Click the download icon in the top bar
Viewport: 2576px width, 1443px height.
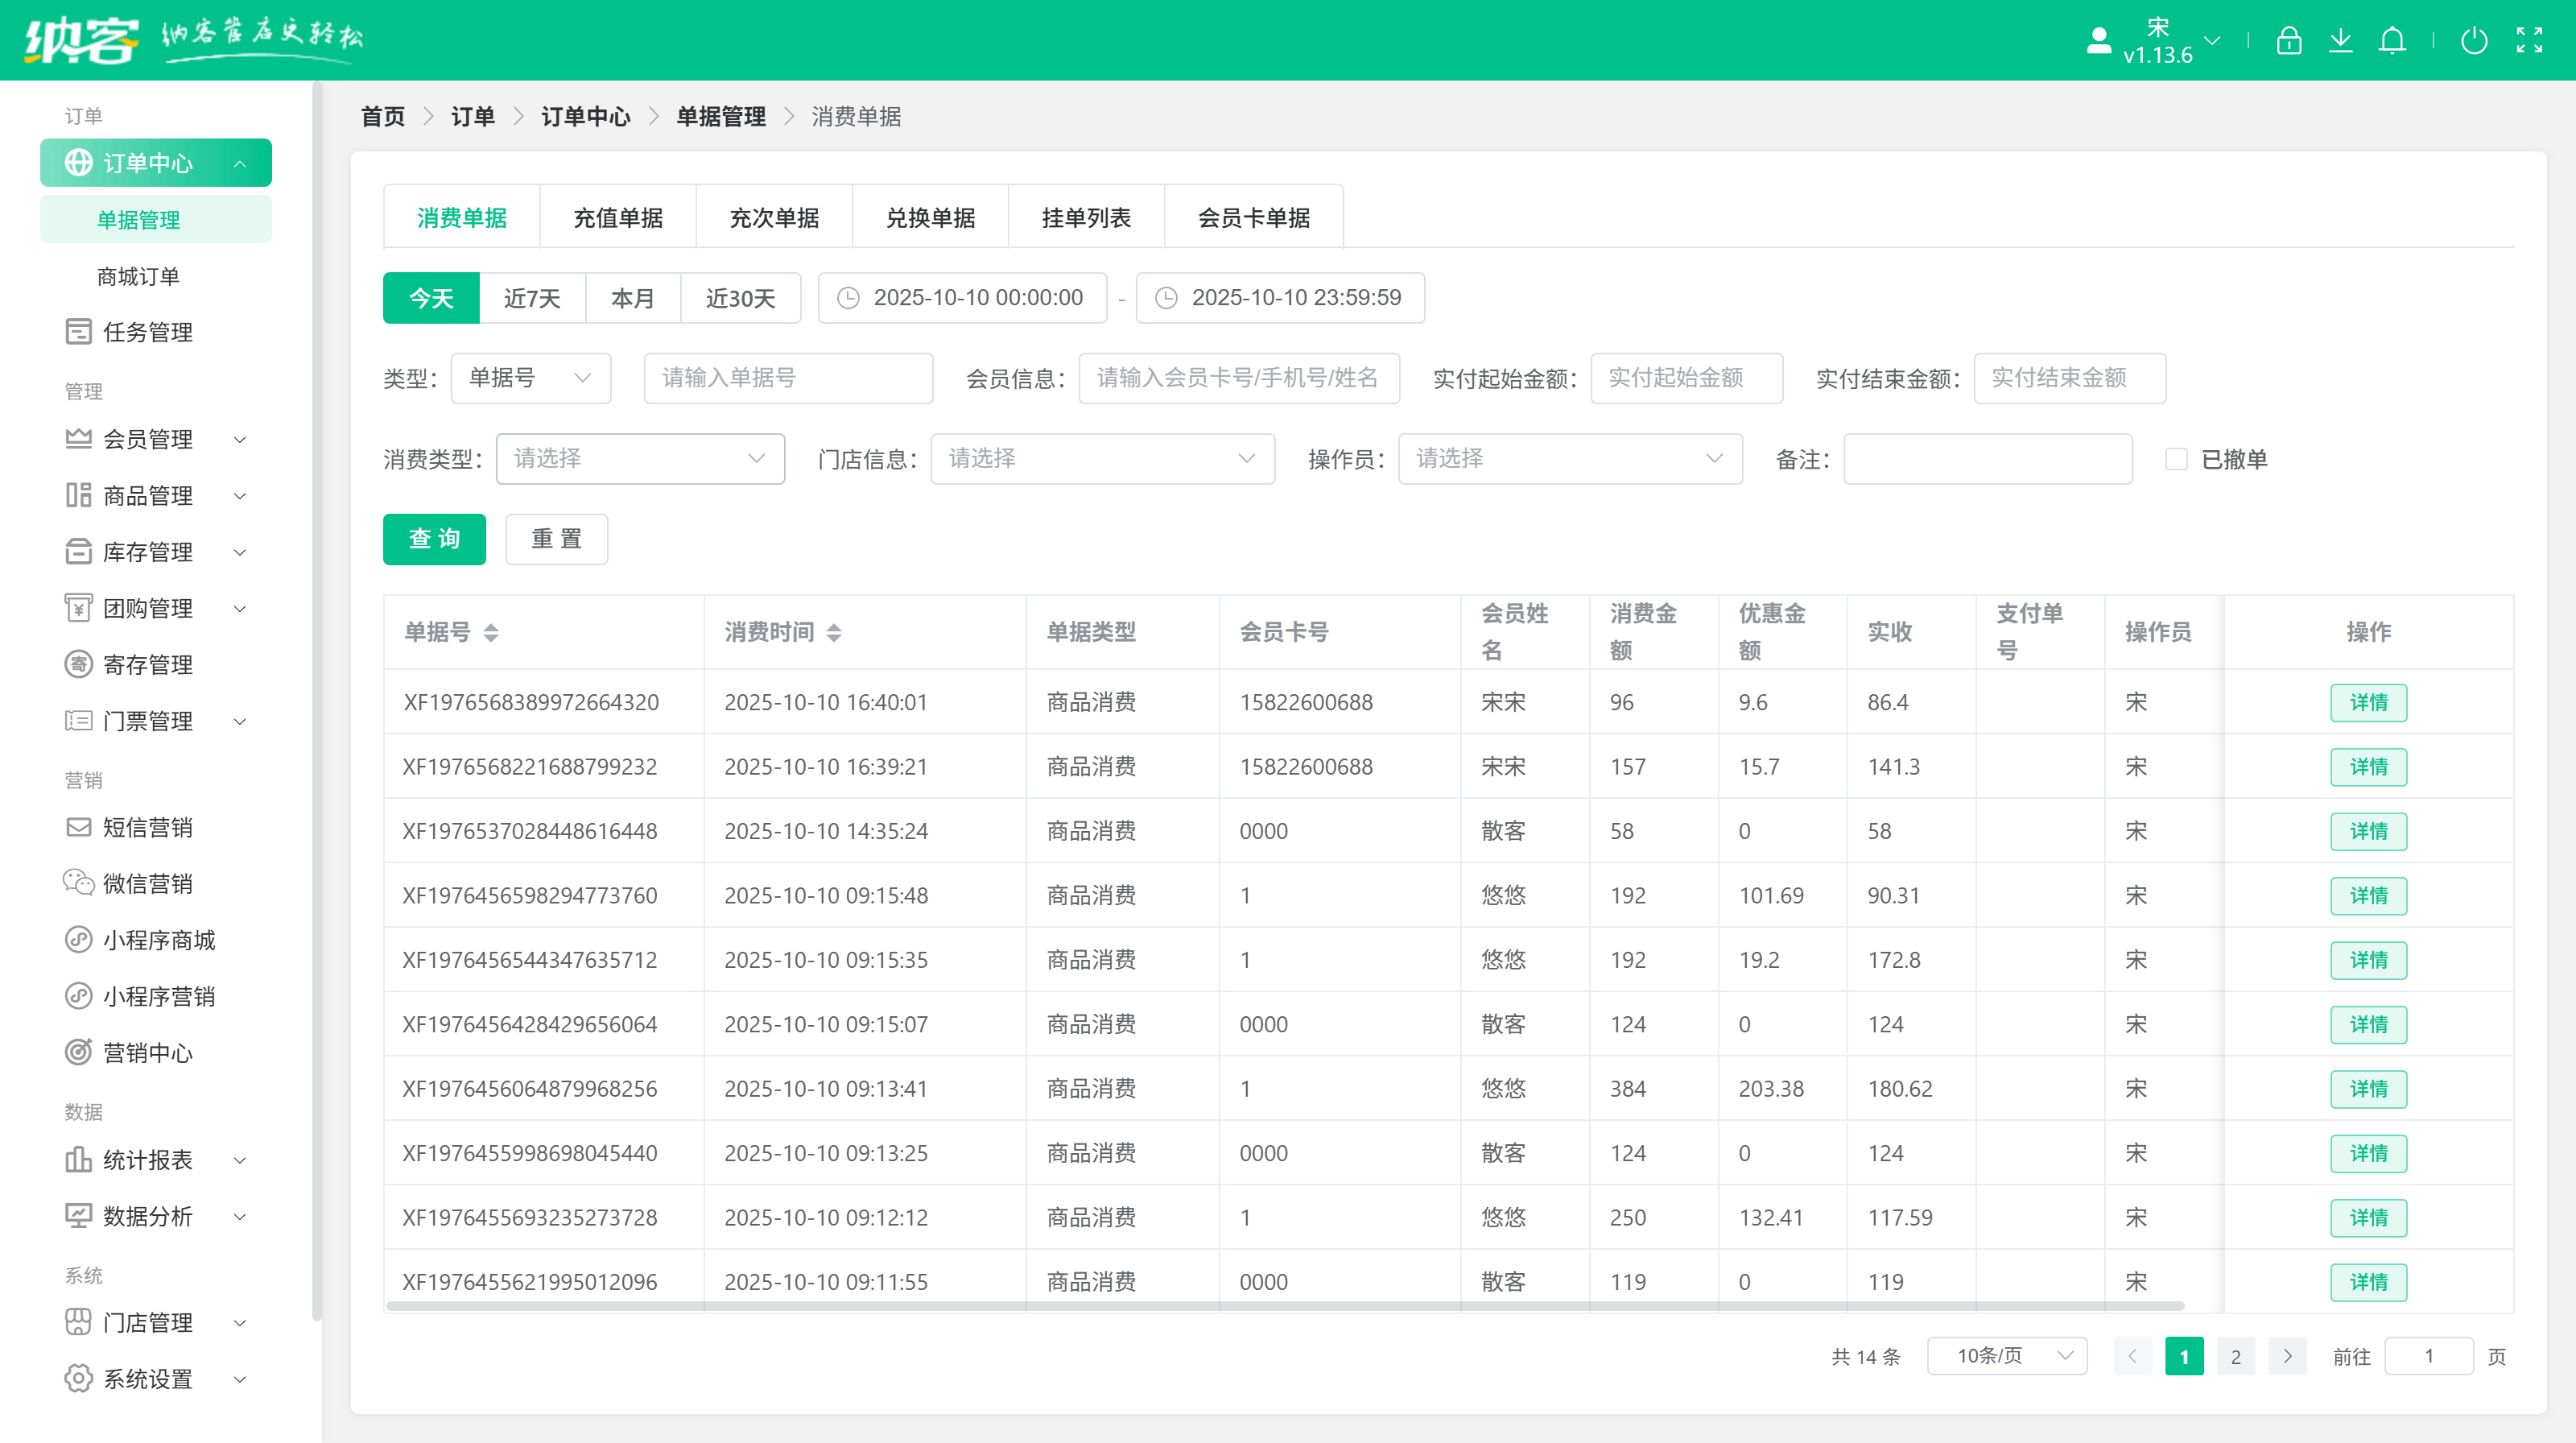2341,41
